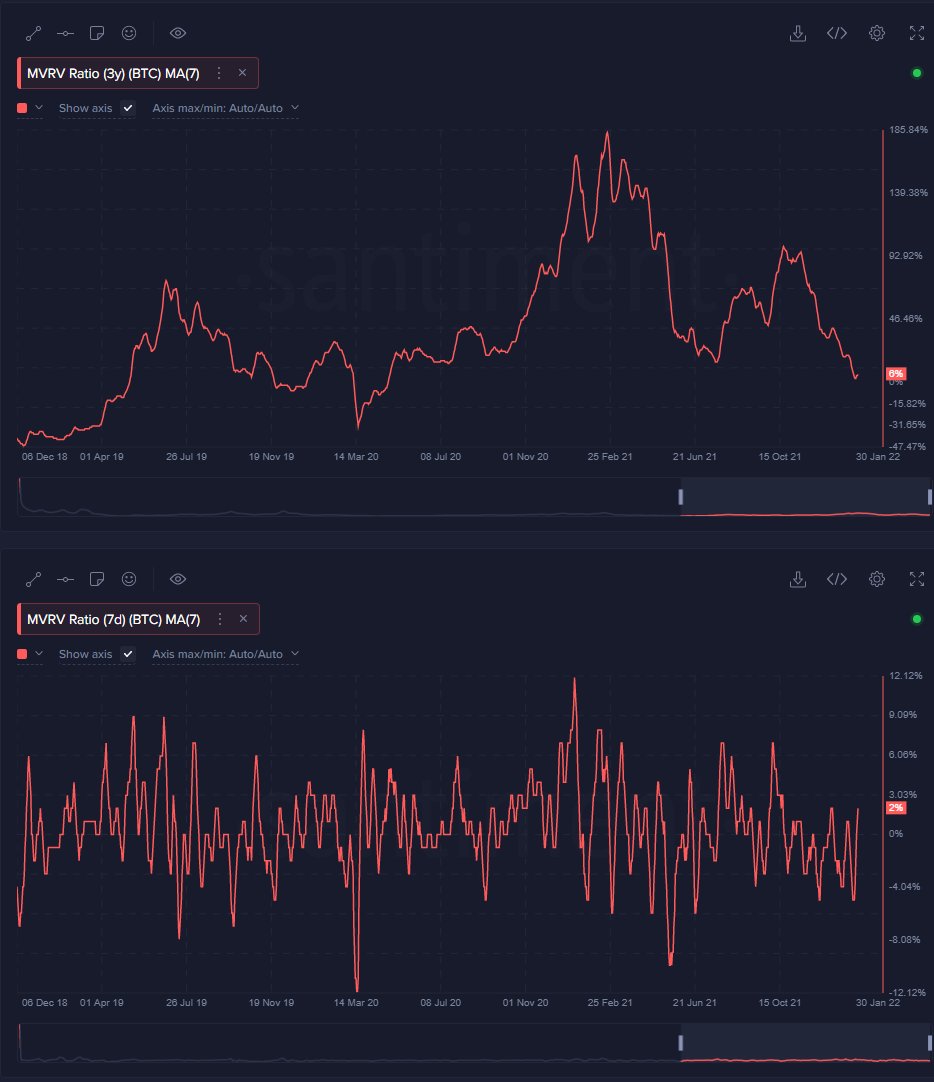
Task: Download the 3y MVRV chart
Action: click(x=798, y=33)
